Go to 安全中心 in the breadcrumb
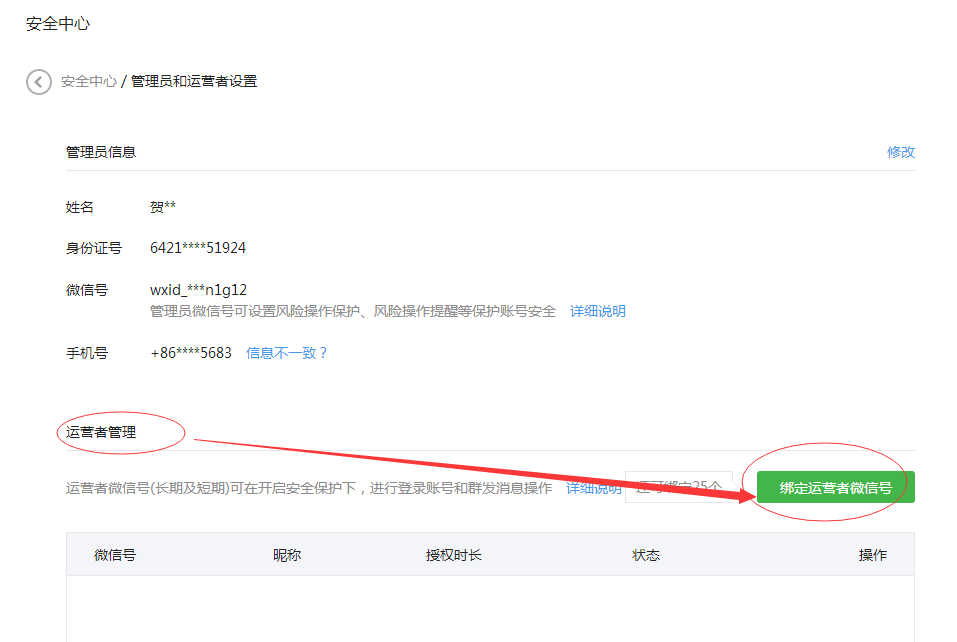957x642 pixels. [88, 81]
